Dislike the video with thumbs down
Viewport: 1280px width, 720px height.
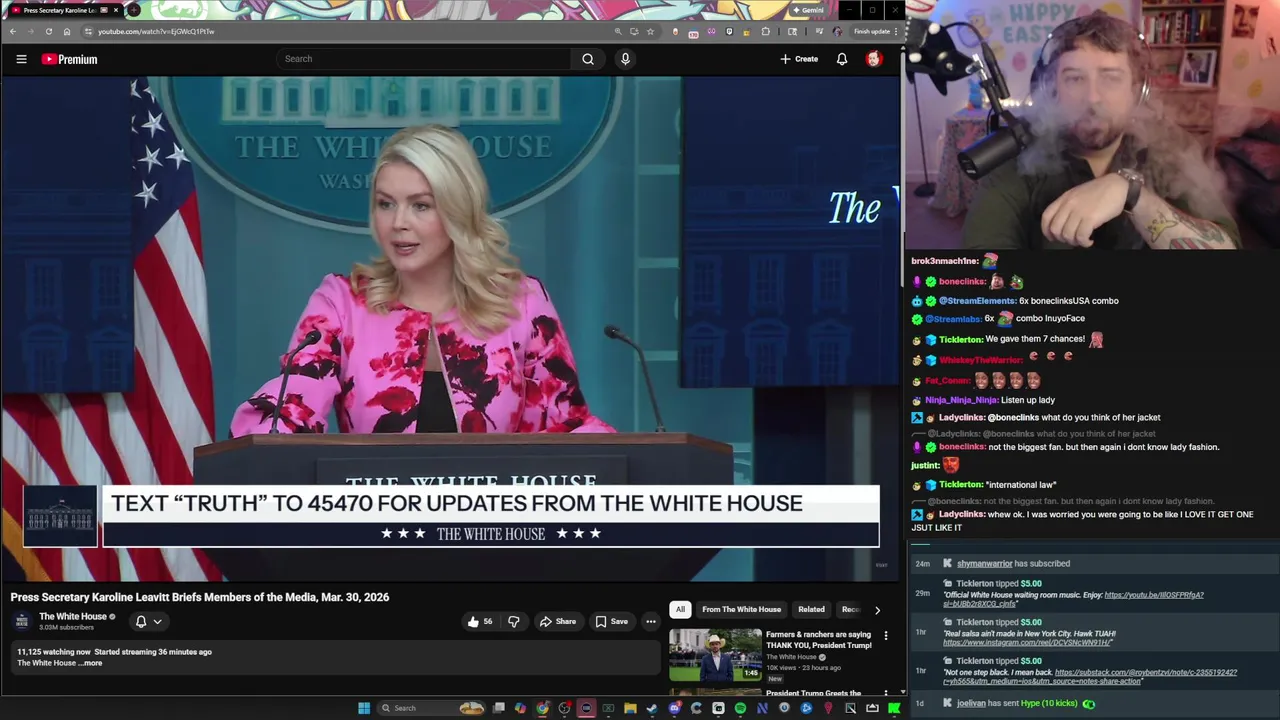[514, 621]
